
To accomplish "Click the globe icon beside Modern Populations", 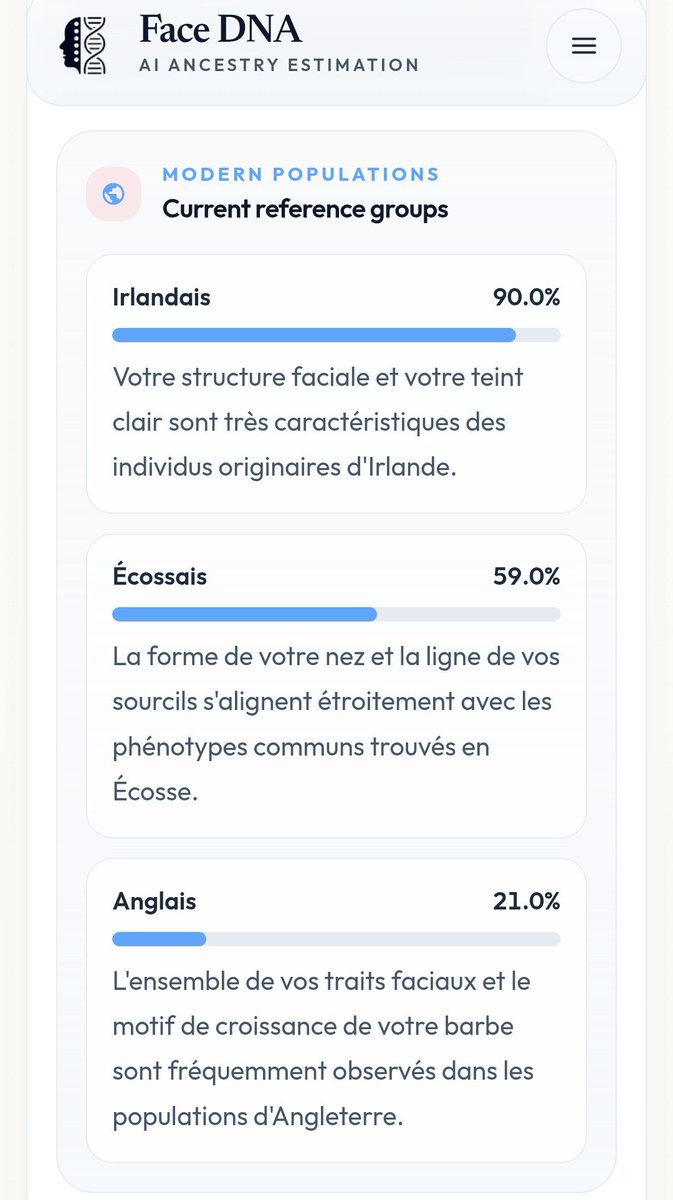I will 113,194.
